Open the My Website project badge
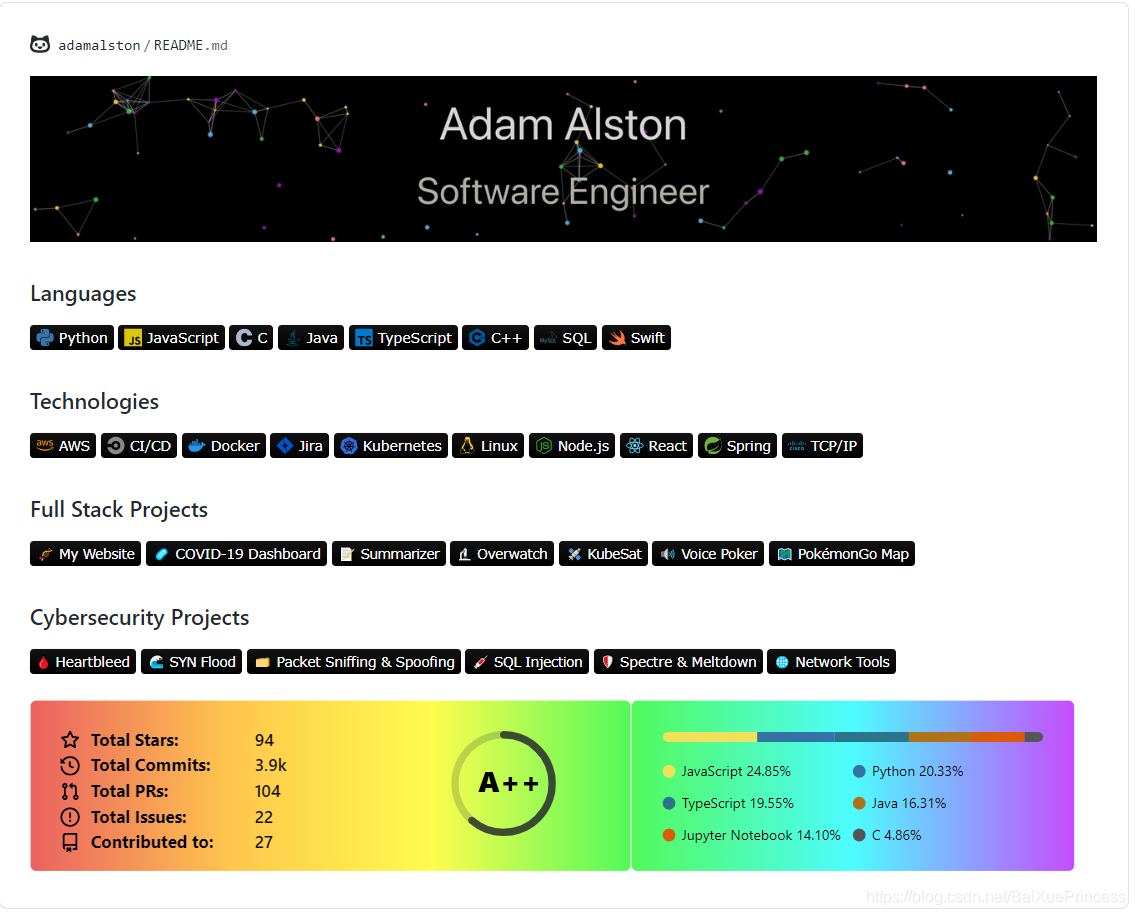Image resolution: width=1135 pixels, height=915 pixels. coord(85,554)
